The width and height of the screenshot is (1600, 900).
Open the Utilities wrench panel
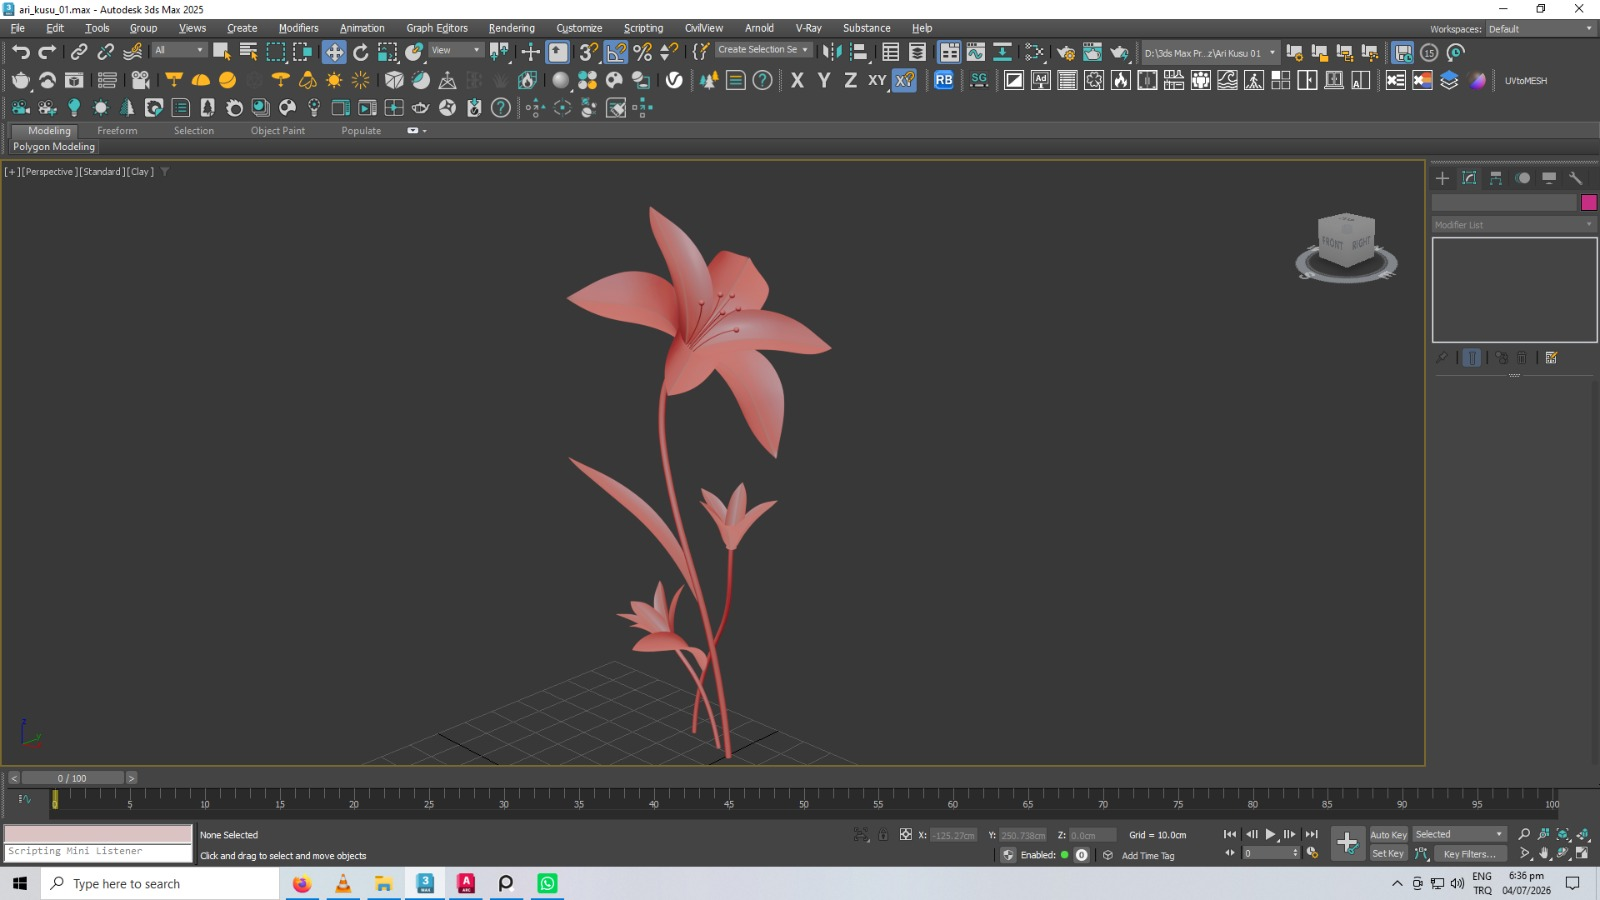(1576, 178)
